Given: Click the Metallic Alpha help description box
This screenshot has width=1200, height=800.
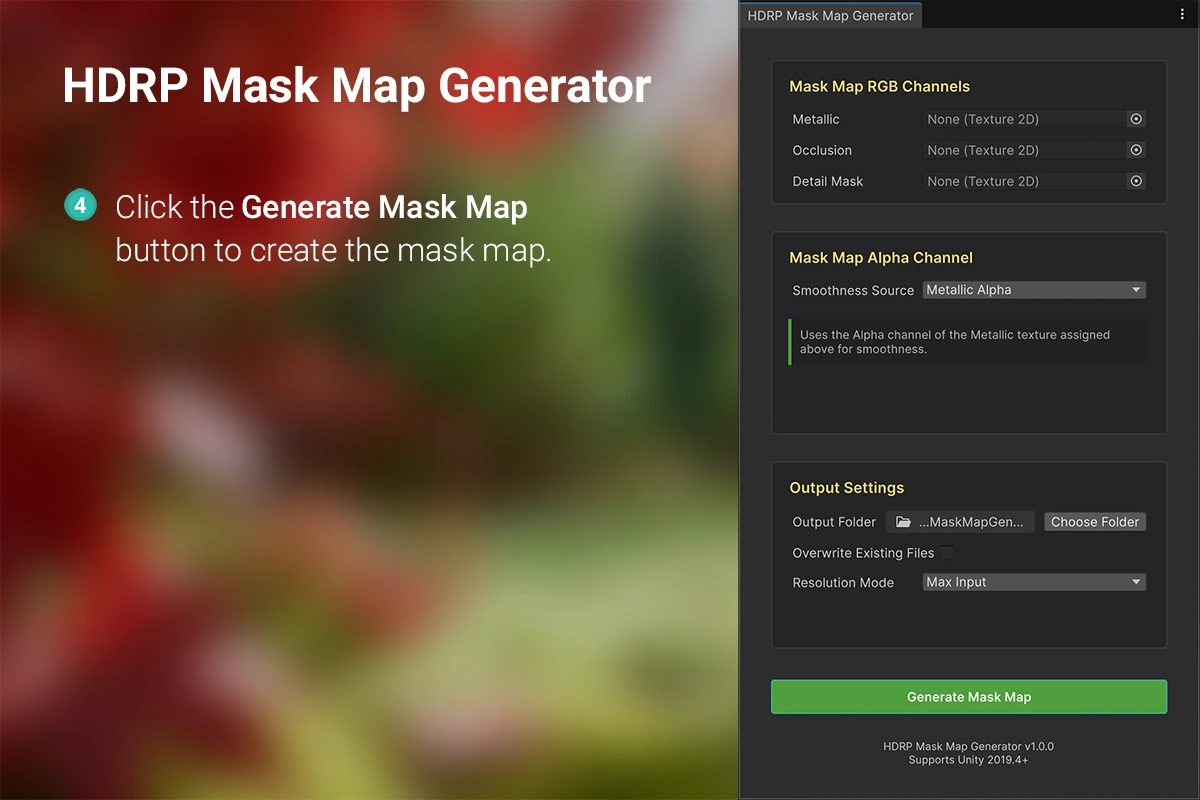Looking at the screenshot, I should [x=968, y=342].
